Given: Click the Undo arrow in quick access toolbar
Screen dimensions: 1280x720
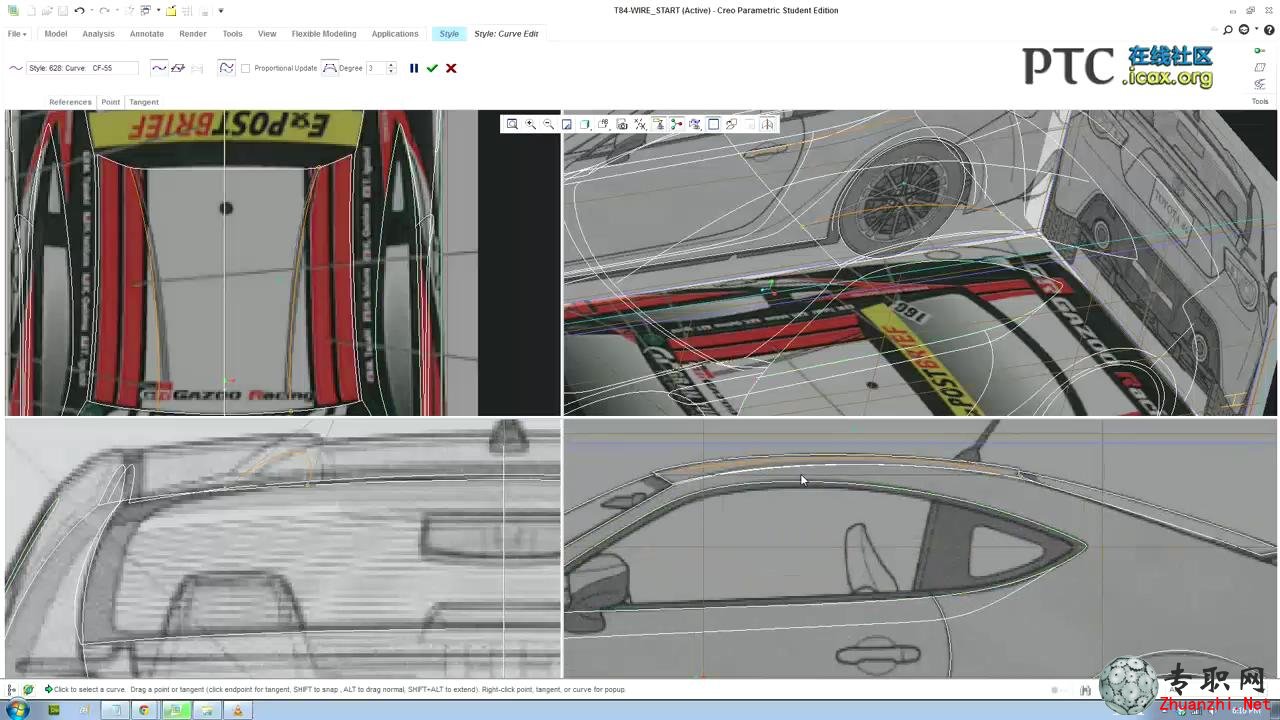Looking at the screenshot, I should pyautogui.click(x=79, y=10).
